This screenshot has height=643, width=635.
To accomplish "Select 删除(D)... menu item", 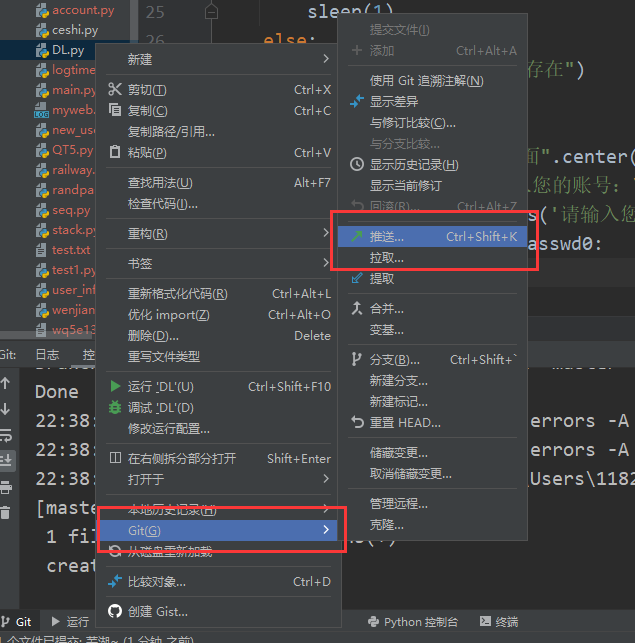I will 218,335.
